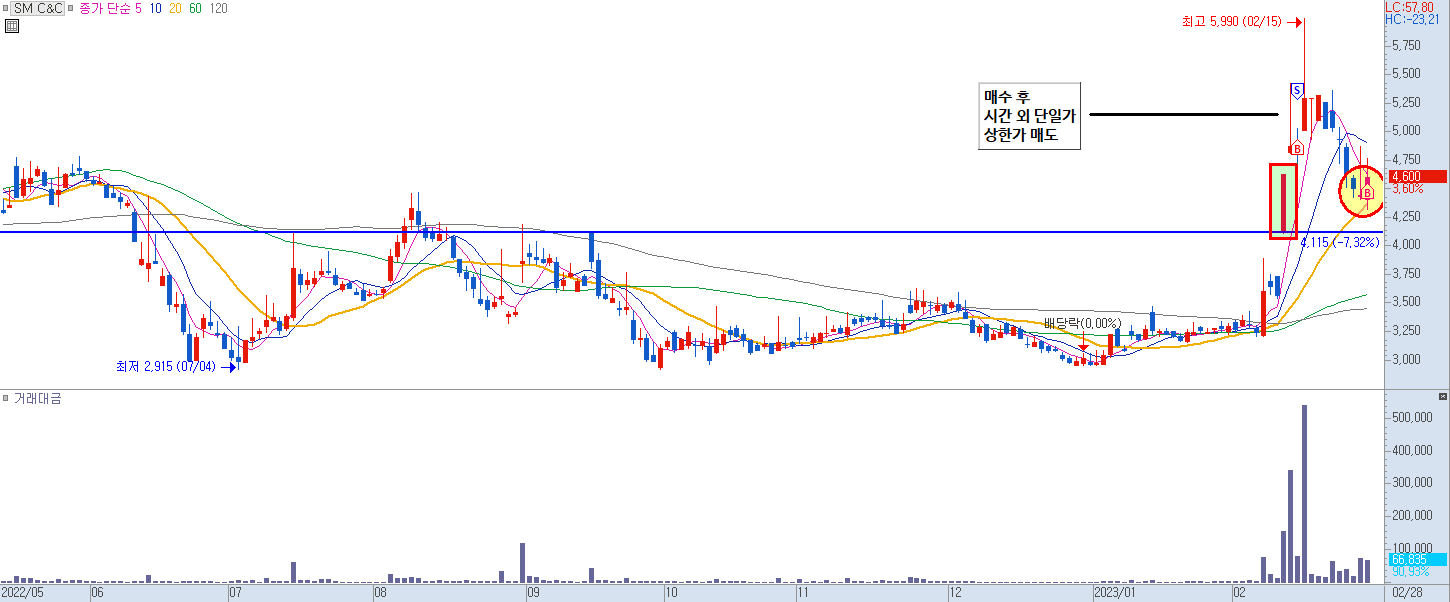This screenshot has height=602, width=1450.
Task: Click the 12 month axis label
Action: 954,593
